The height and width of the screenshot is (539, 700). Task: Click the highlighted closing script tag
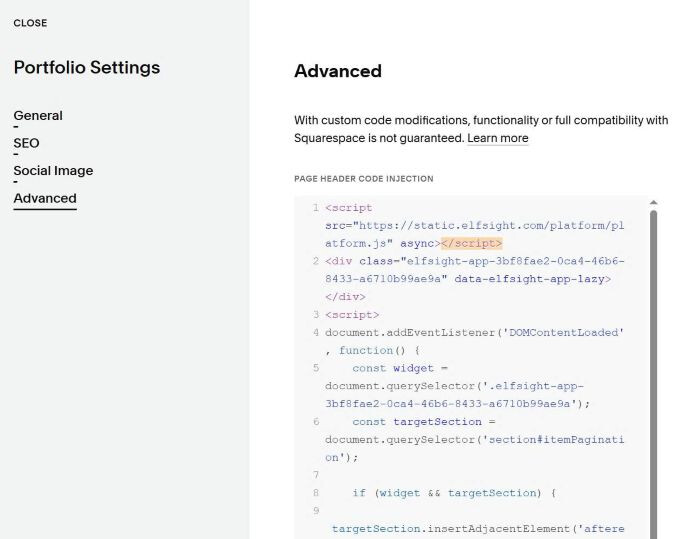471,243
